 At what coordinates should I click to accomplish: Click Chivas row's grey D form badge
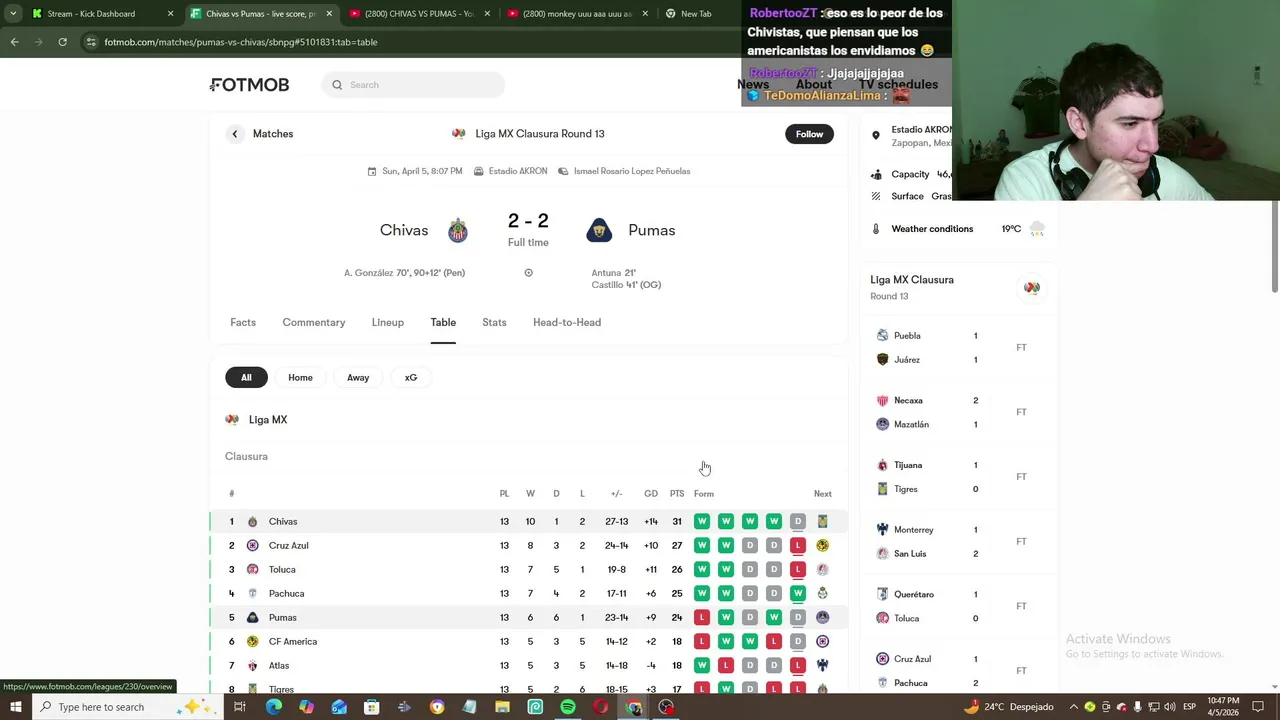point(798,521)
